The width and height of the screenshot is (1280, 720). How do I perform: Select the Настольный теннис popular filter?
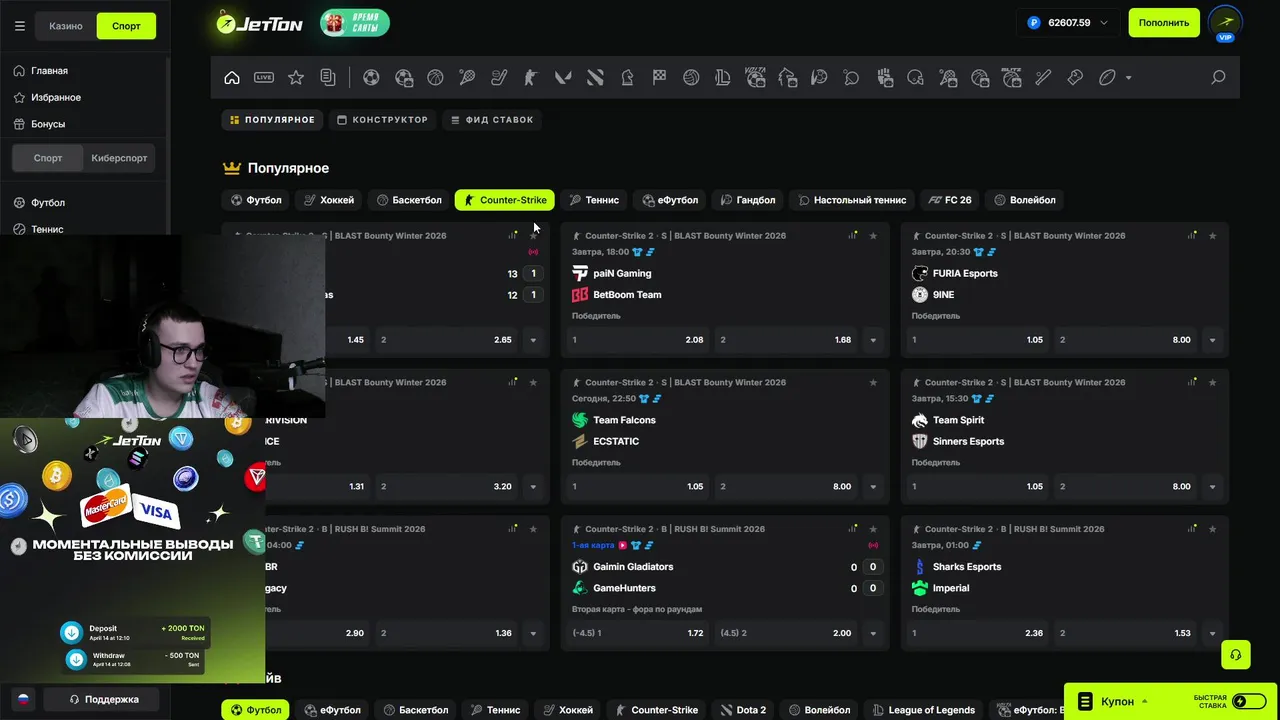click(851, 200)
